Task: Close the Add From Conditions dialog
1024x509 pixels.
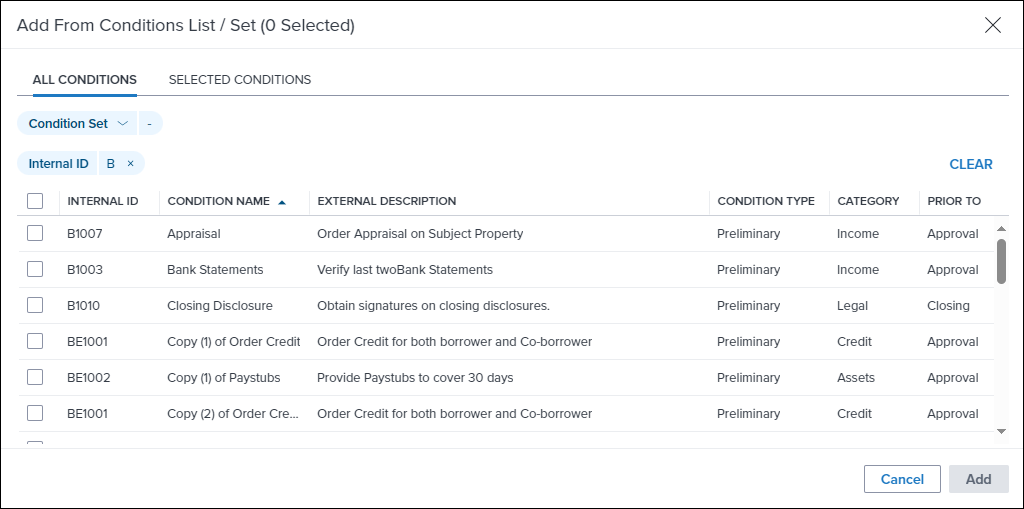Action: point(993,25)
